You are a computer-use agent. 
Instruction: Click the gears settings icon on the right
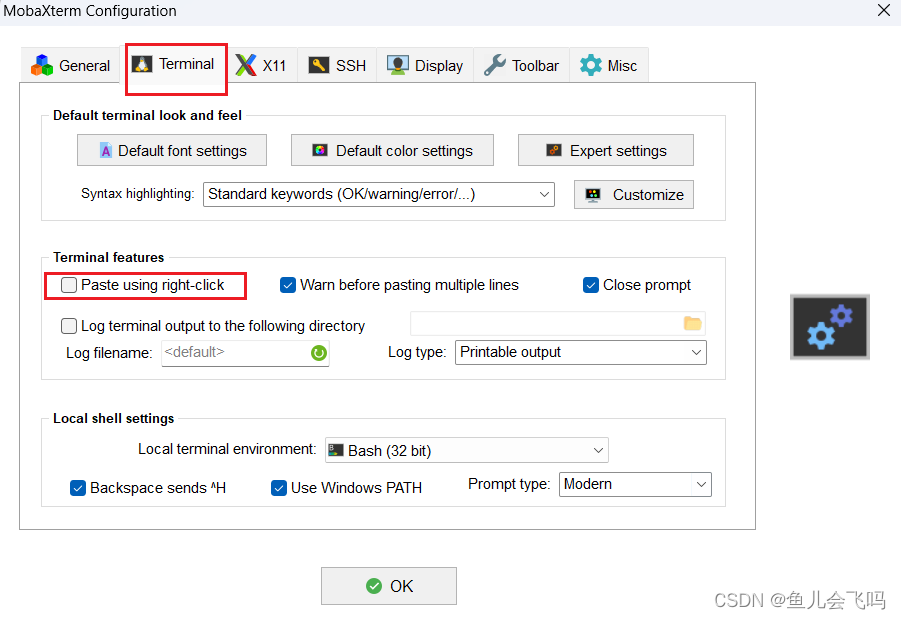[830, 326]
